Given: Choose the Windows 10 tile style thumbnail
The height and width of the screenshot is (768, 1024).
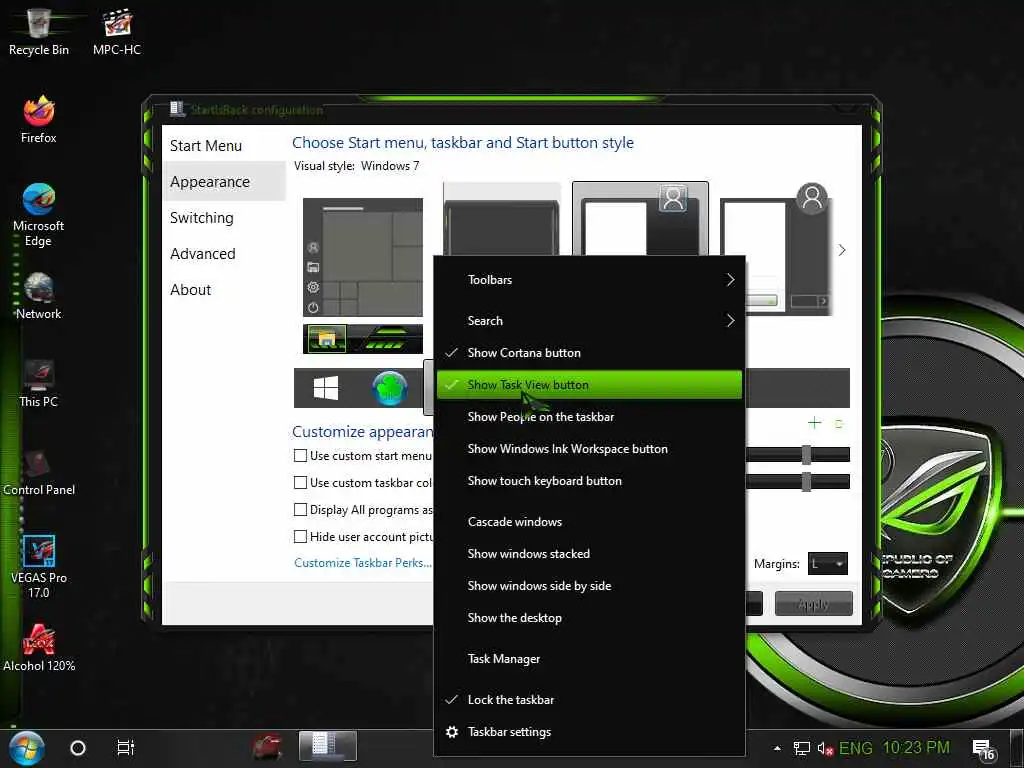Looking at the screenshot, I should [x=363, y=257].
